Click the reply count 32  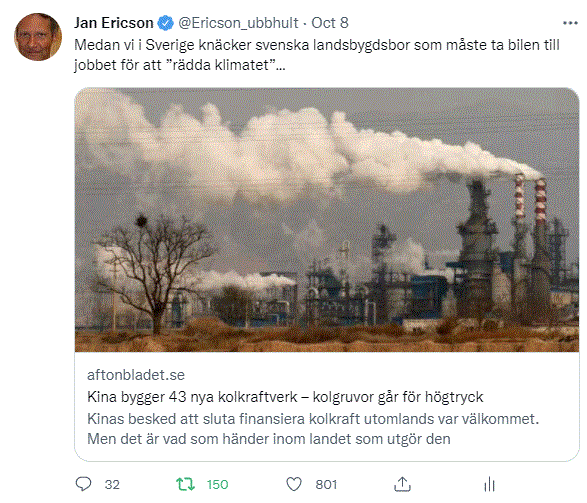[112, 485]
